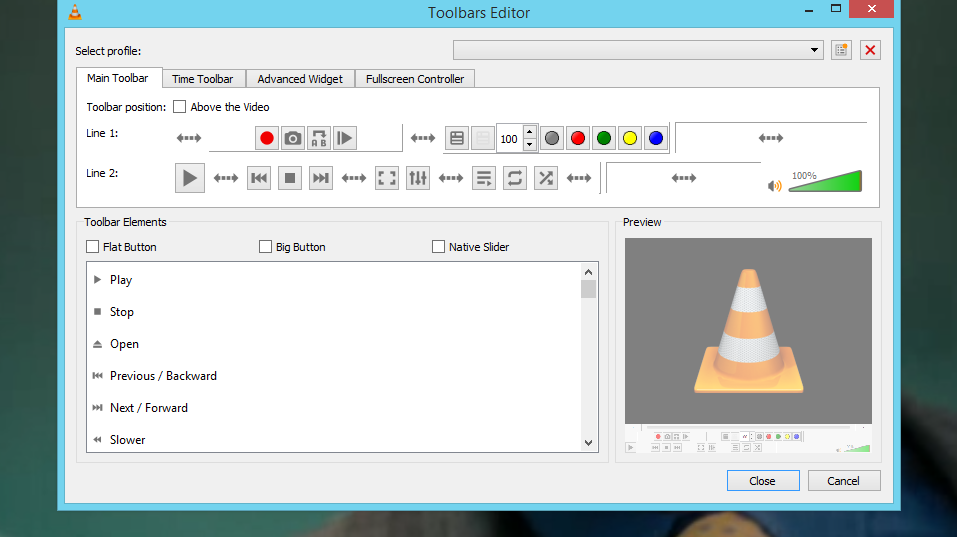Click the Cancel button
The width and height of the screenshot is (957, 537).
coord(843,481)
